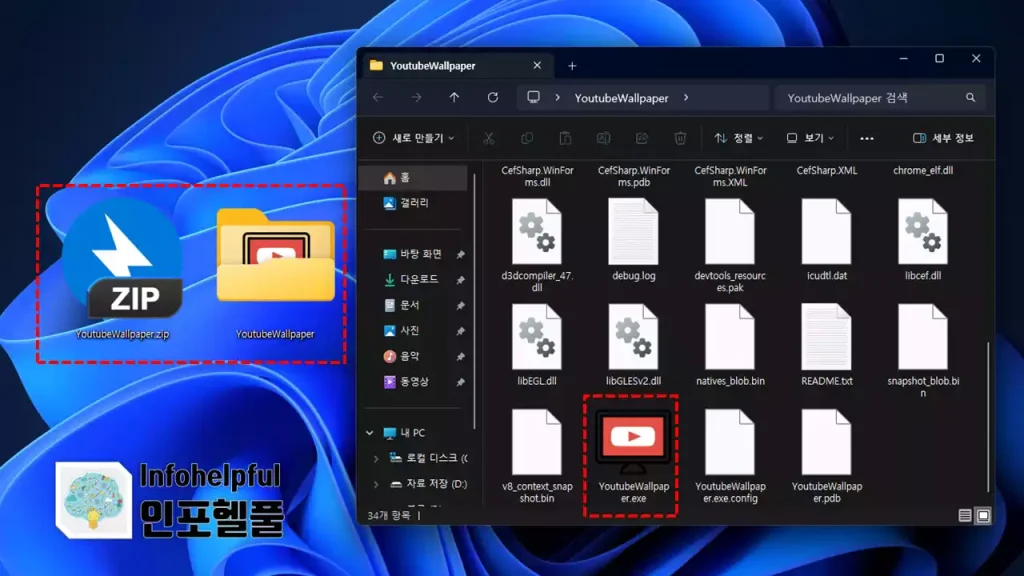
Task: Open 다운로드 in navigation pane
Action: click(413, 280)
